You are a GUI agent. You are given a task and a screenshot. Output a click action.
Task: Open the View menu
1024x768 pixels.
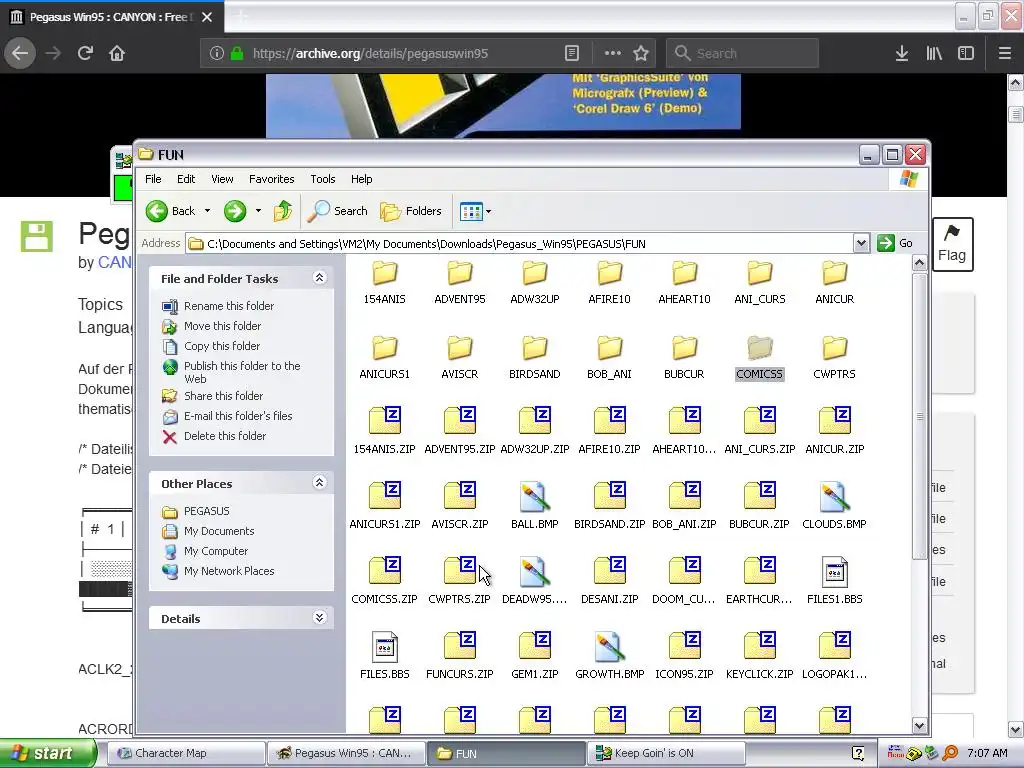tap(222, 179)
